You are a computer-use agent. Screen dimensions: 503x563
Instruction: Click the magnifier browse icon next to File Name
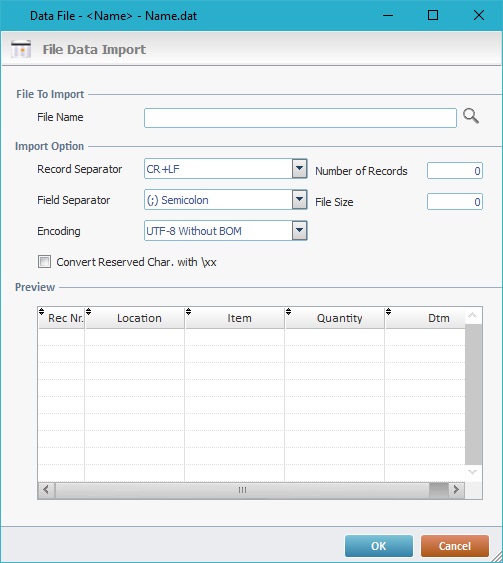pos(471,116)
